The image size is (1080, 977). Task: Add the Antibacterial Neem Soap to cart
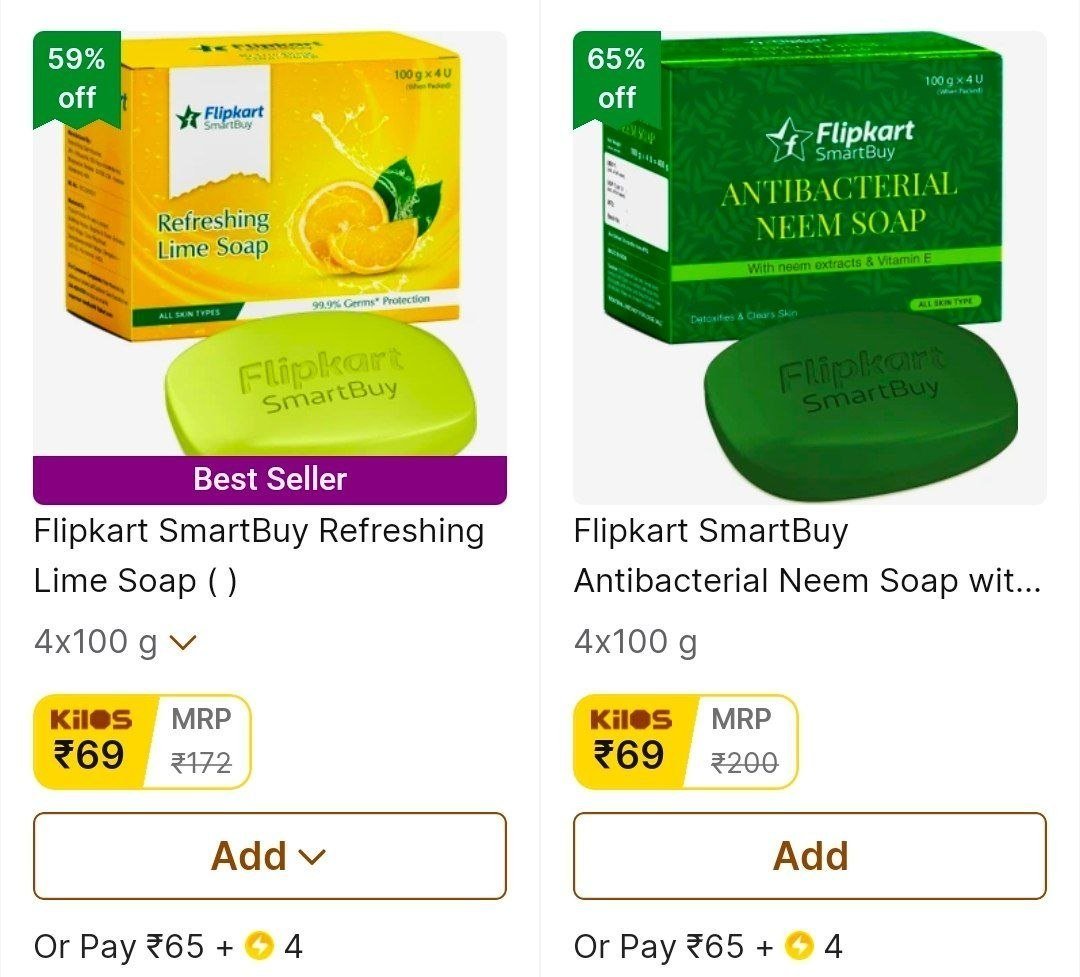810,856
